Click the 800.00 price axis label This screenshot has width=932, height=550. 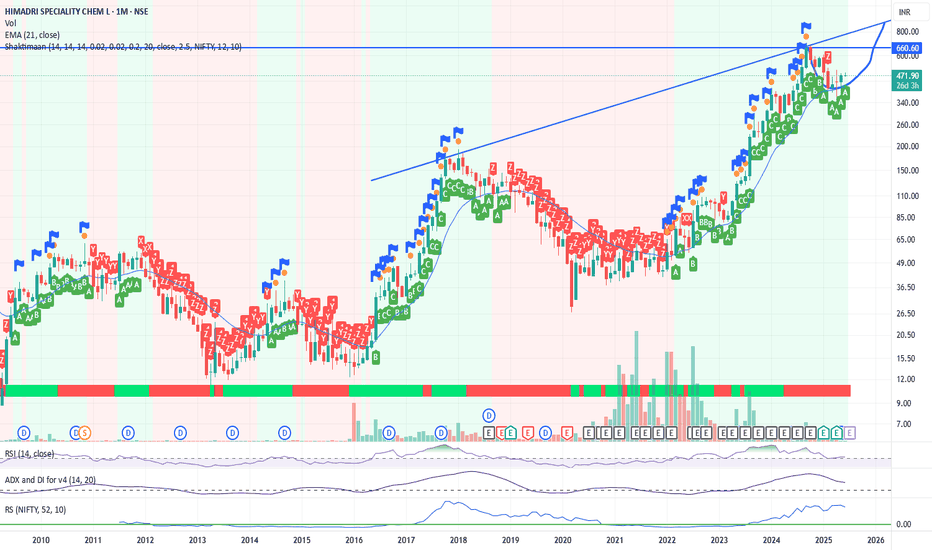point(908,32)
